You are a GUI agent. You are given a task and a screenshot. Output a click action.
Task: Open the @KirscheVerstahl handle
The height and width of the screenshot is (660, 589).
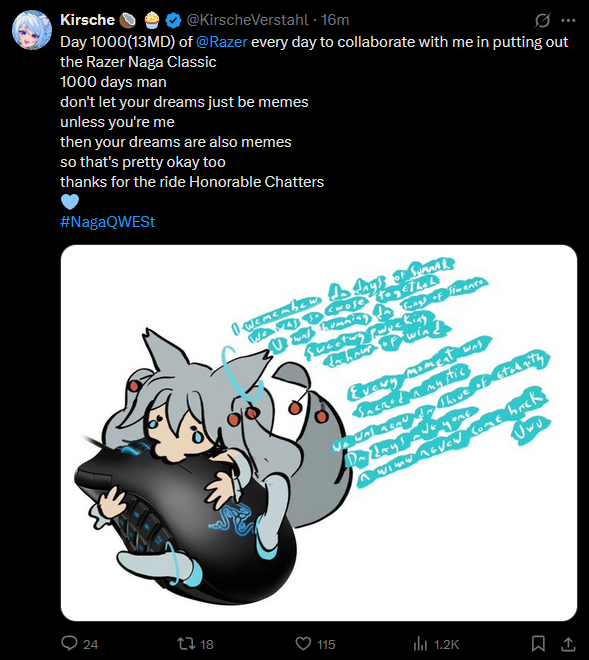tap(248, 20)
